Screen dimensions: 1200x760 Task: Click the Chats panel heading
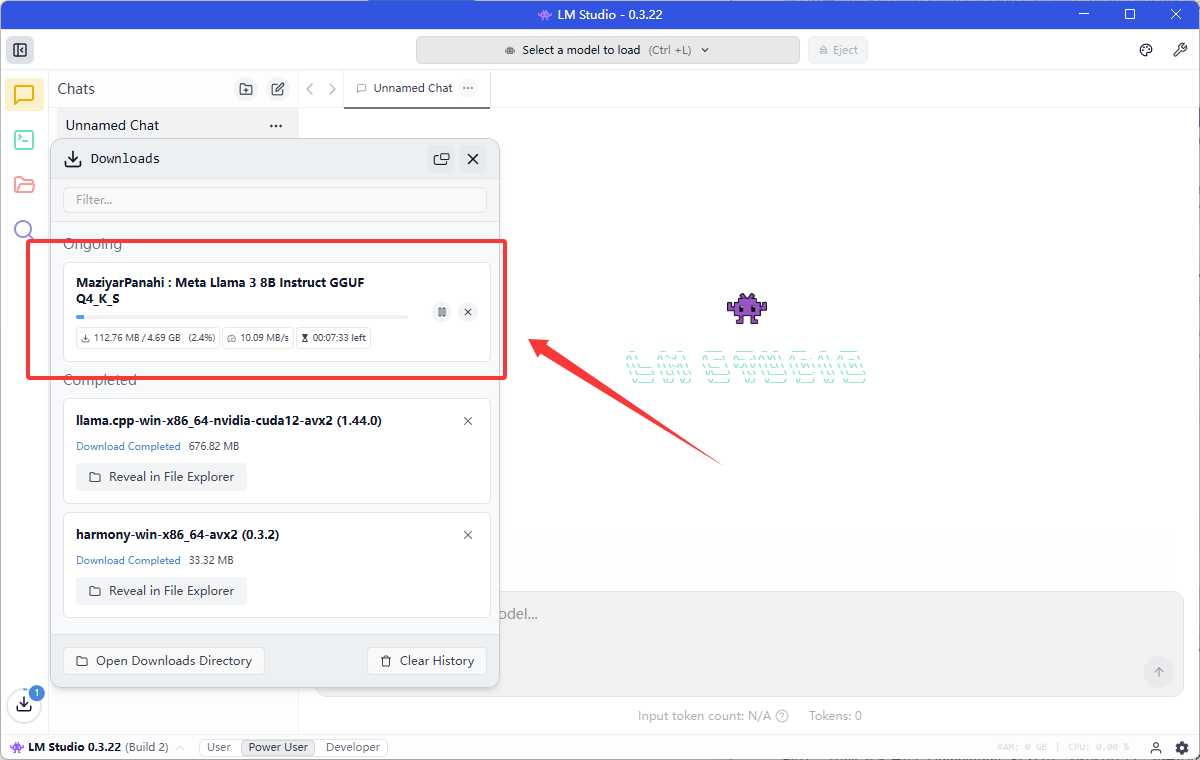pyautogui.click(x=76, y=89)
